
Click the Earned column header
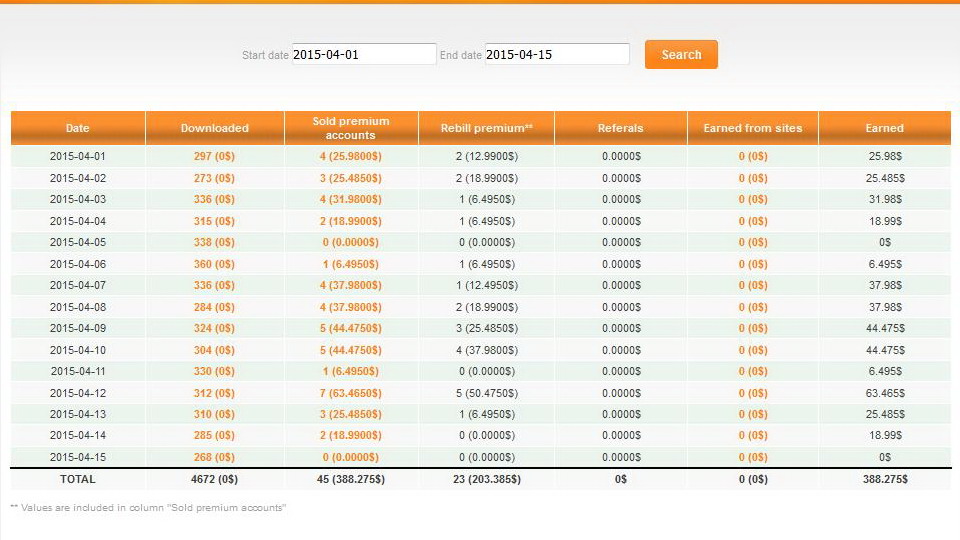pos(884,128)
